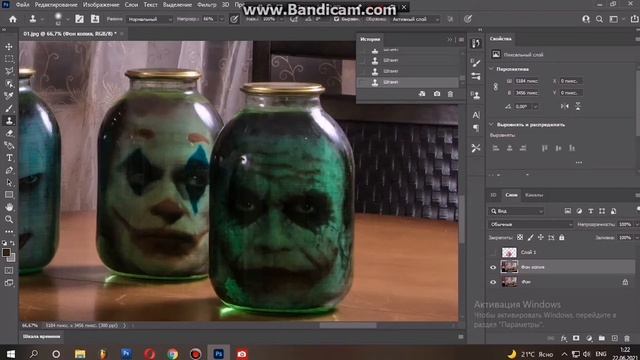Open layer blending mode dropdown Обычные
The height and width of the screenshot is (360, 640).
pyautogui.click(x=531, y=224)
